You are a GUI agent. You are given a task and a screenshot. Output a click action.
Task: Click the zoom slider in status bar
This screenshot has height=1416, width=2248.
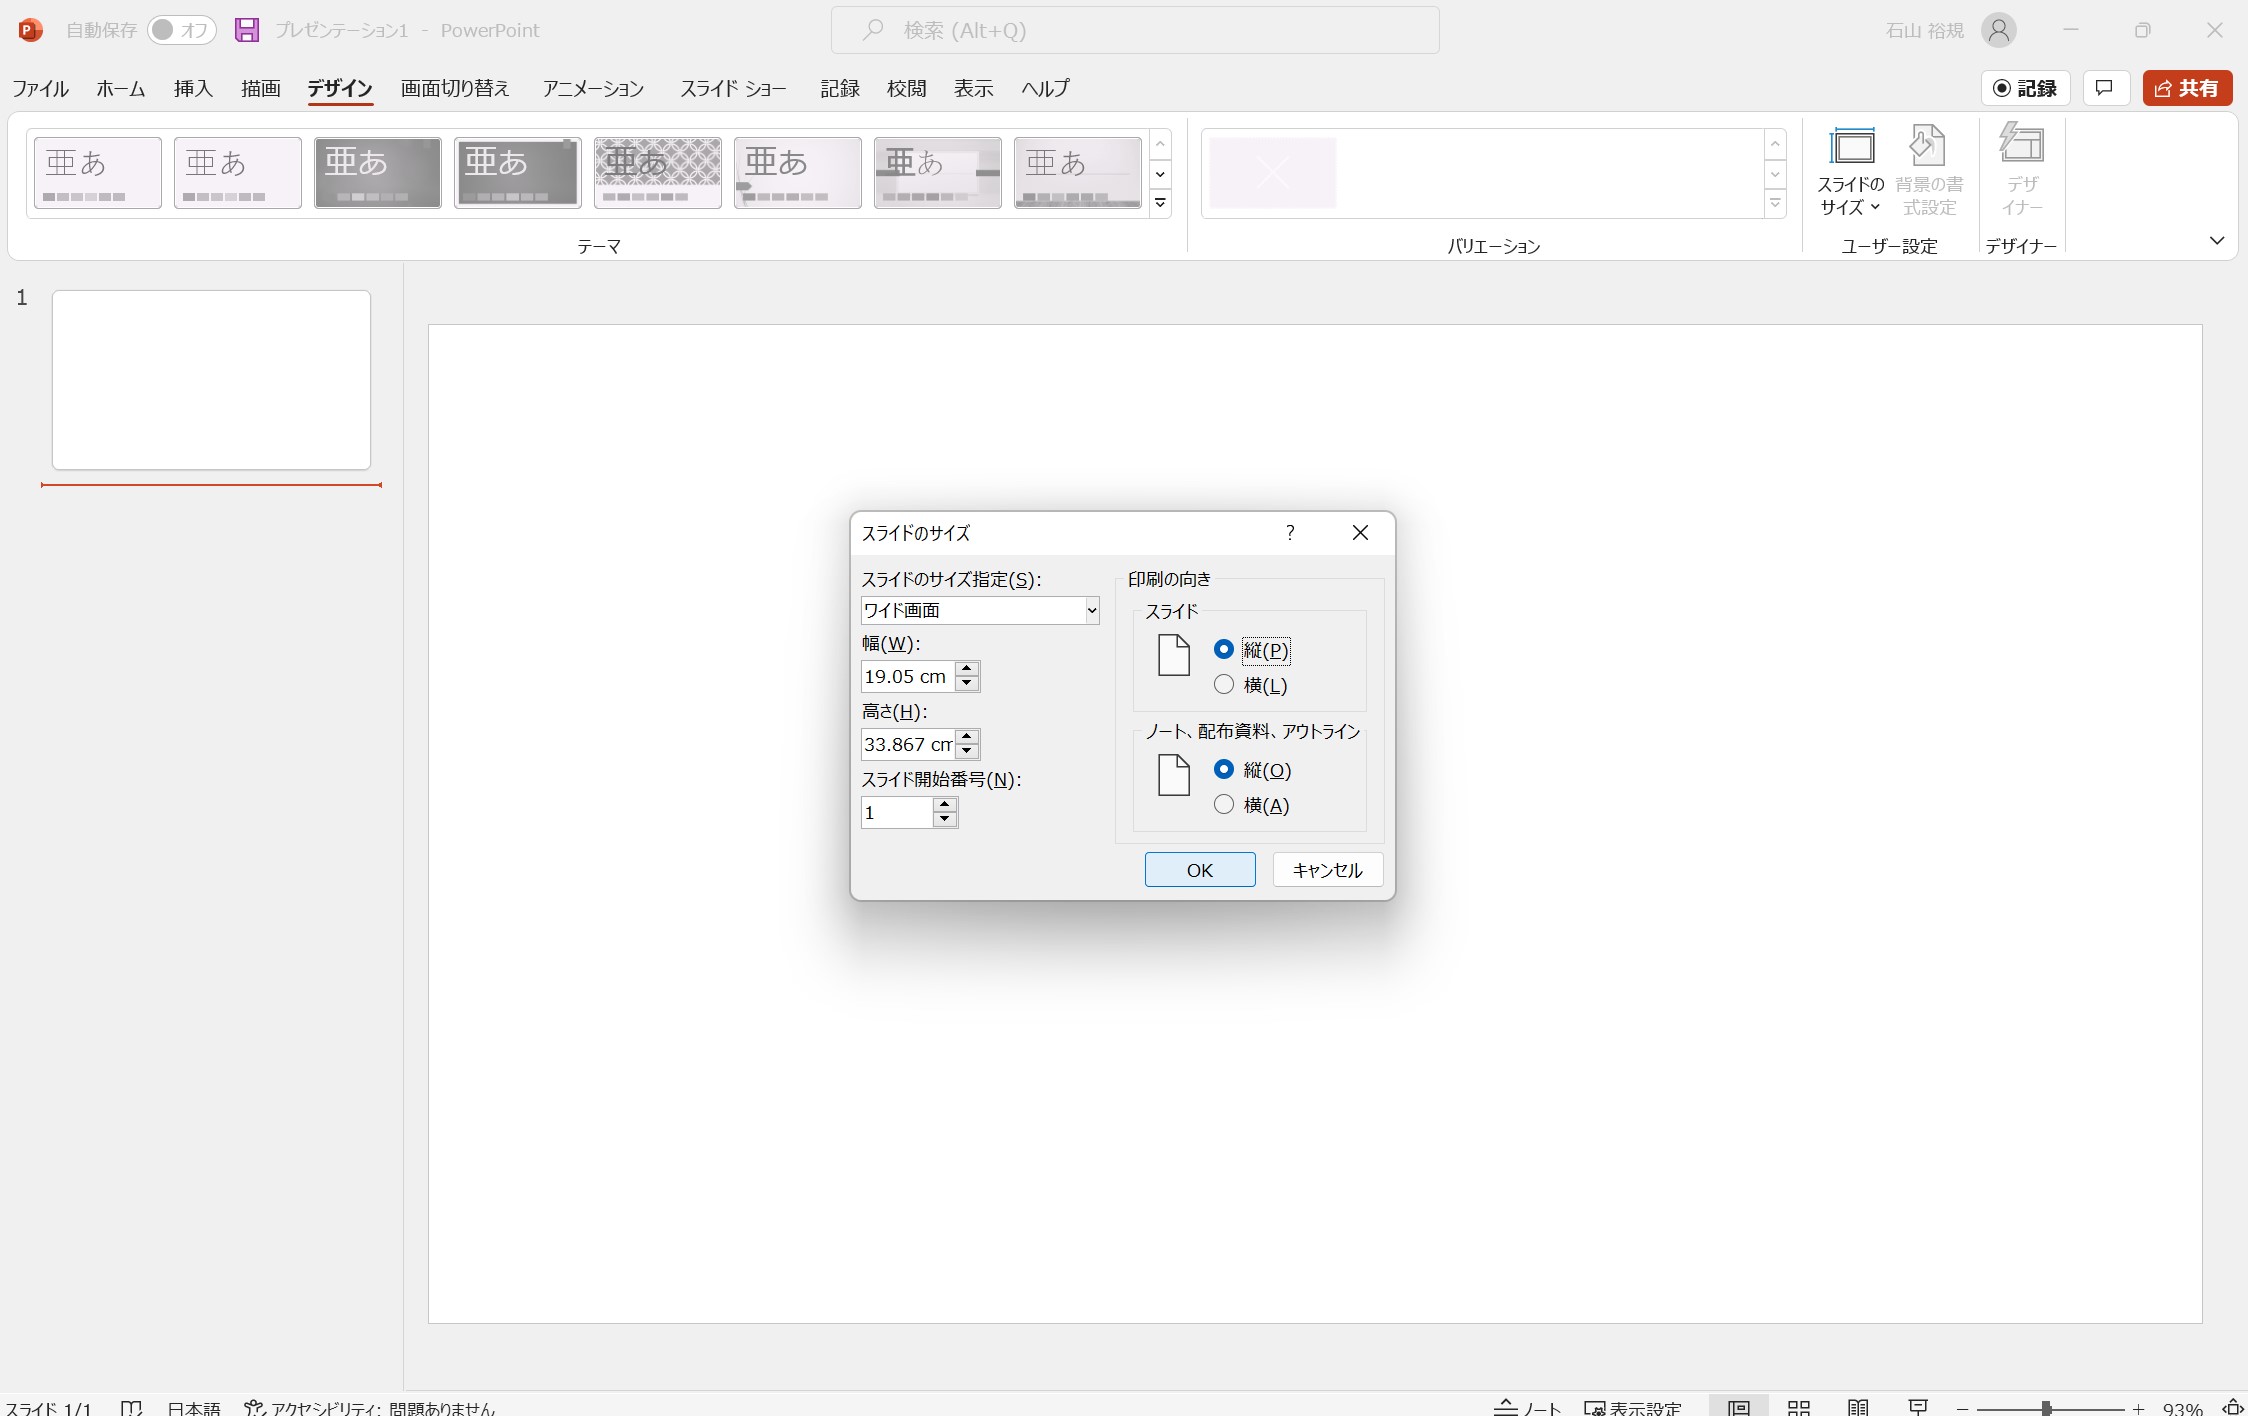(2046, 1408)
